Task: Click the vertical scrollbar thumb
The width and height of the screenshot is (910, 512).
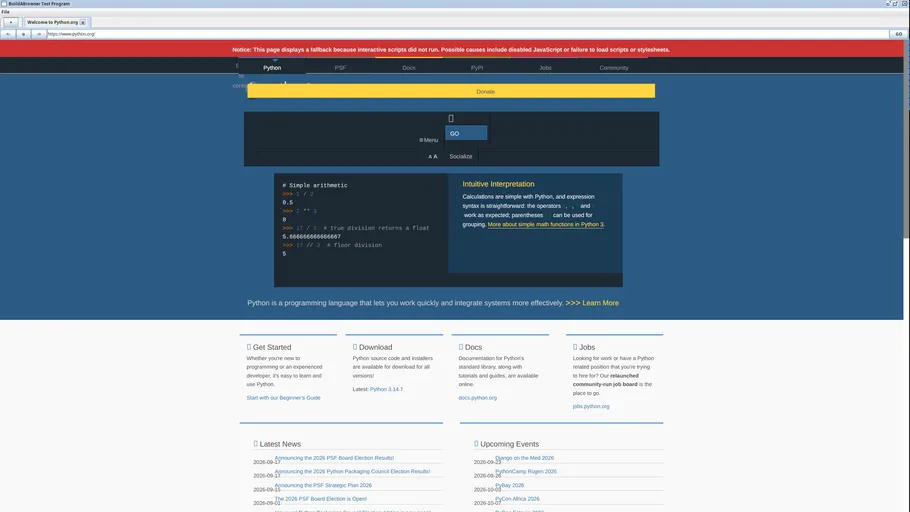Action: (x=907, y=139)
